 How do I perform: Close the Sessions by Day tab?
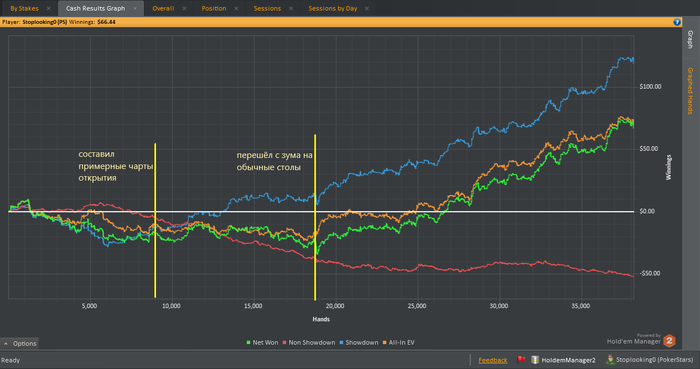(367, 8)
